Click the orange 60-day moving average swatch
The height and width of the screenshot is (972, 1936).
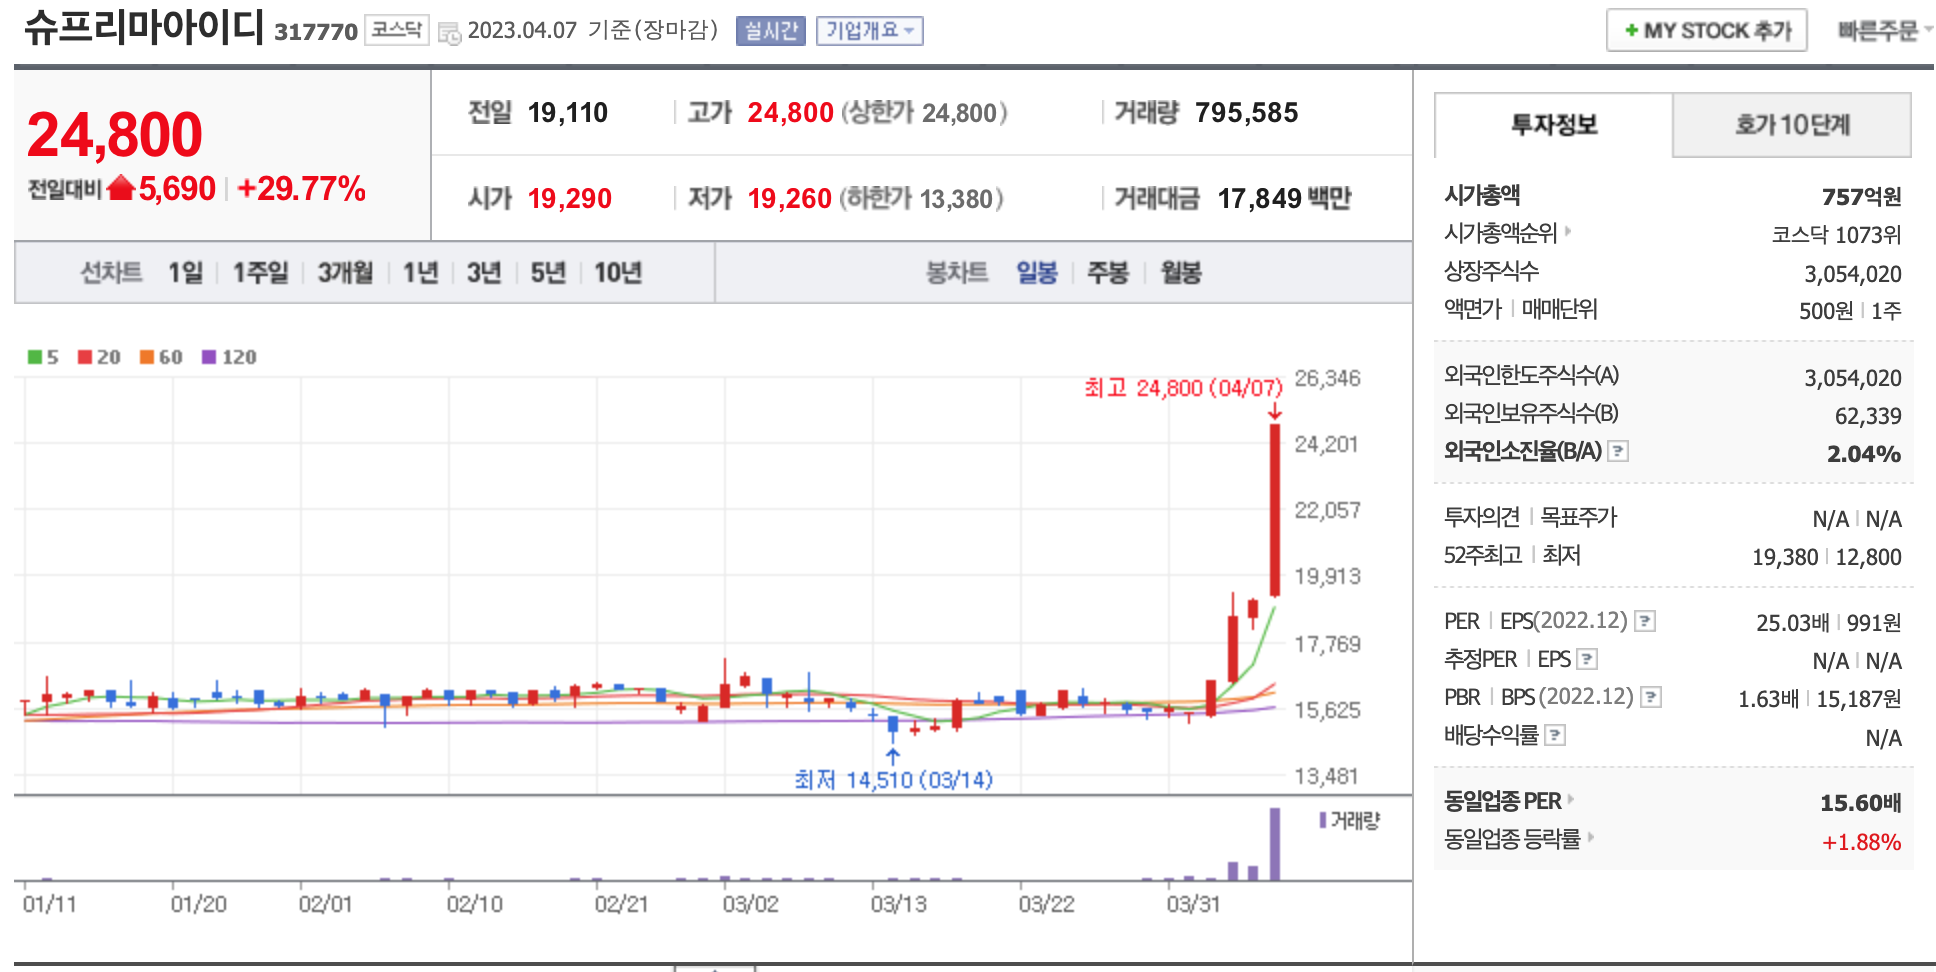(147, 357)
